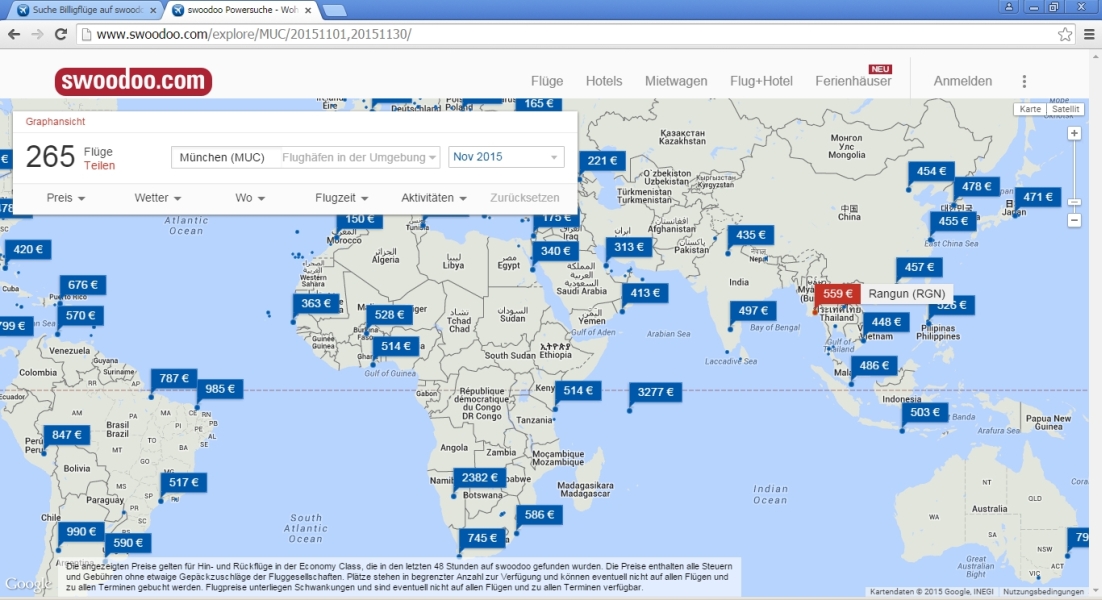Screen dimensions: 1102x600
Task: Click the 457 € price marker
Action: tap(919, 268)
